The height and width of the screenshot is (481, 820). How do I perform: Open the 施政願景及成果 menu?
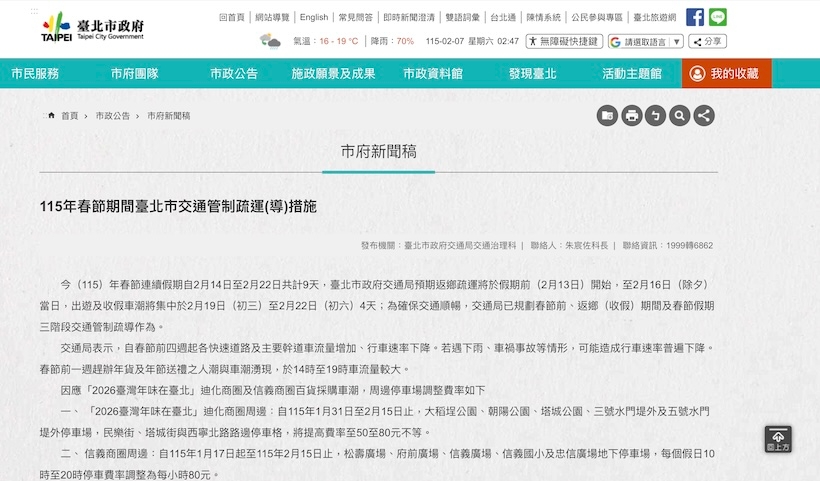[x=333, y=74]
